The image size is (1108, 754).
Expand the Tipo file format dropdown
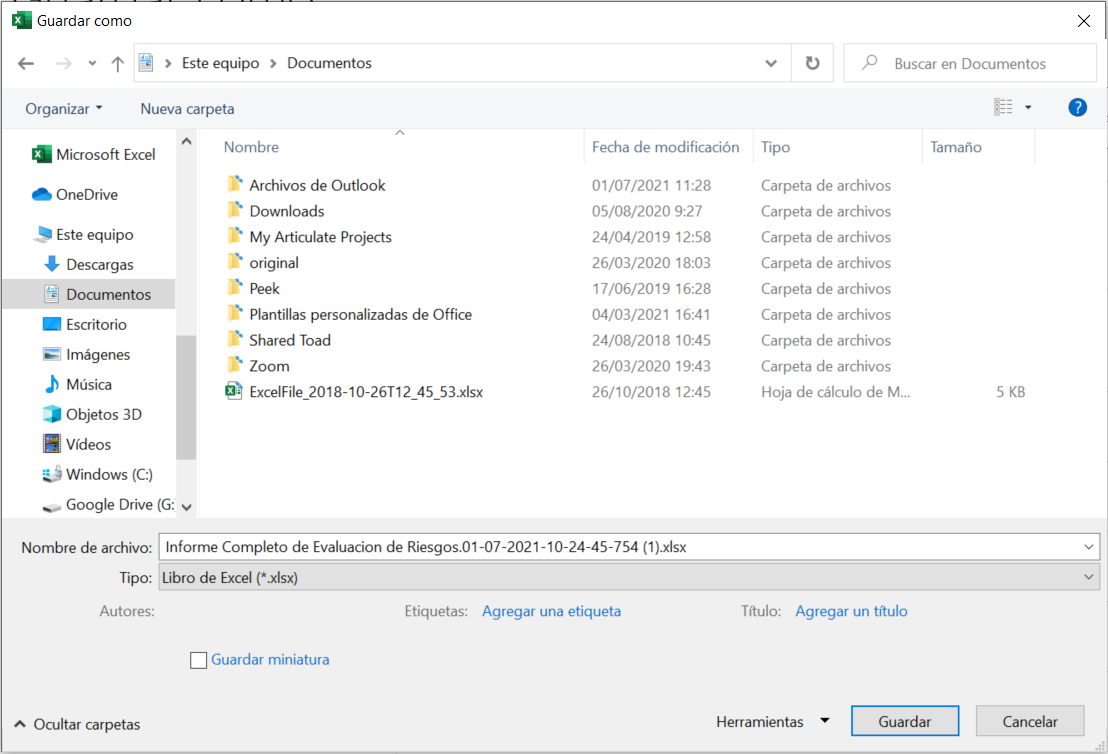click(1088, 578)
